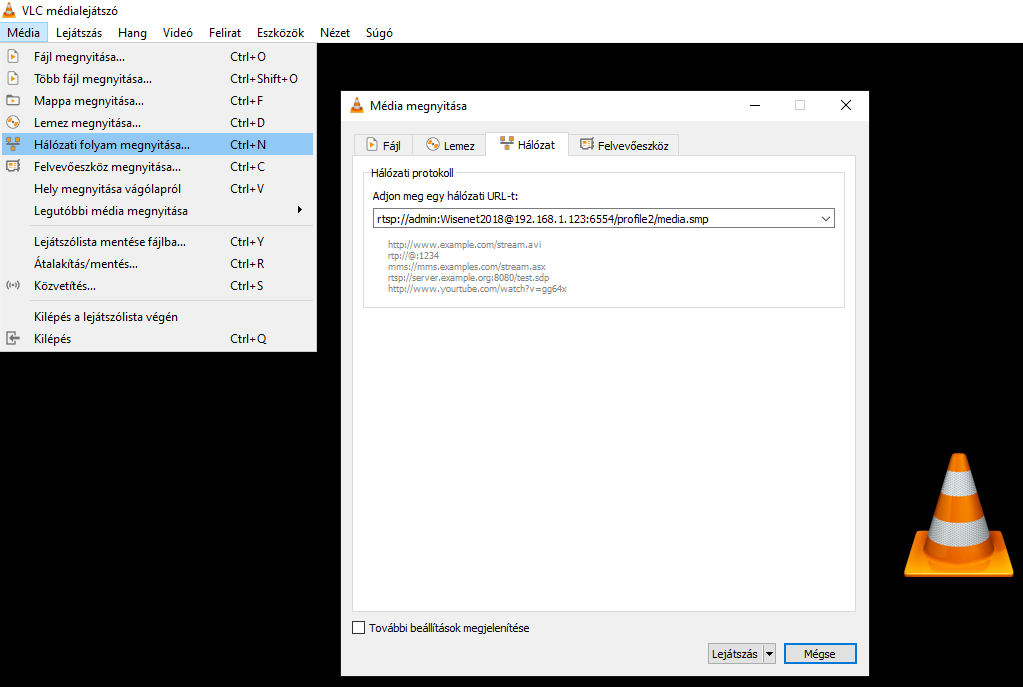Click the Média megnyitása dialog title text
Viewport: 1023px width, 687px height.
418,106
